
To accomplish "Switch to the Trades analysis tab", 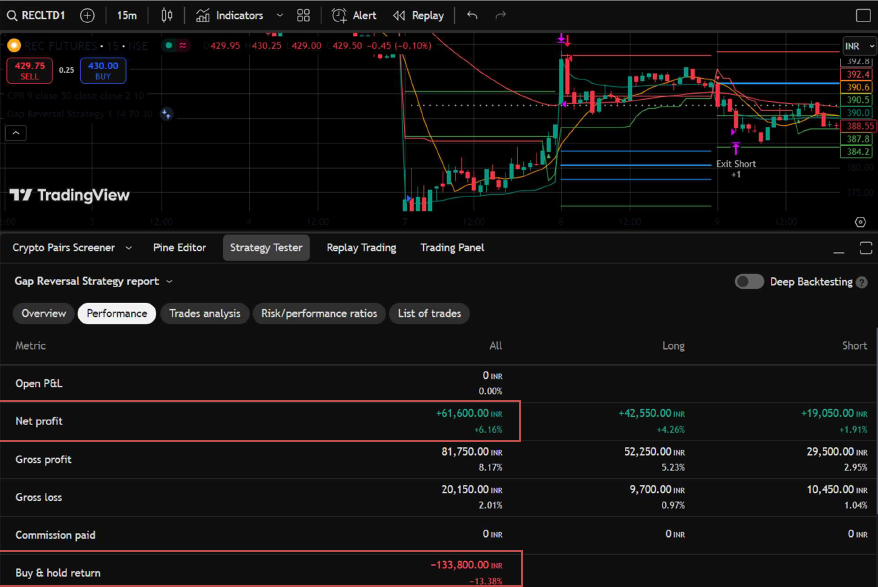I will tap(204, 313).
